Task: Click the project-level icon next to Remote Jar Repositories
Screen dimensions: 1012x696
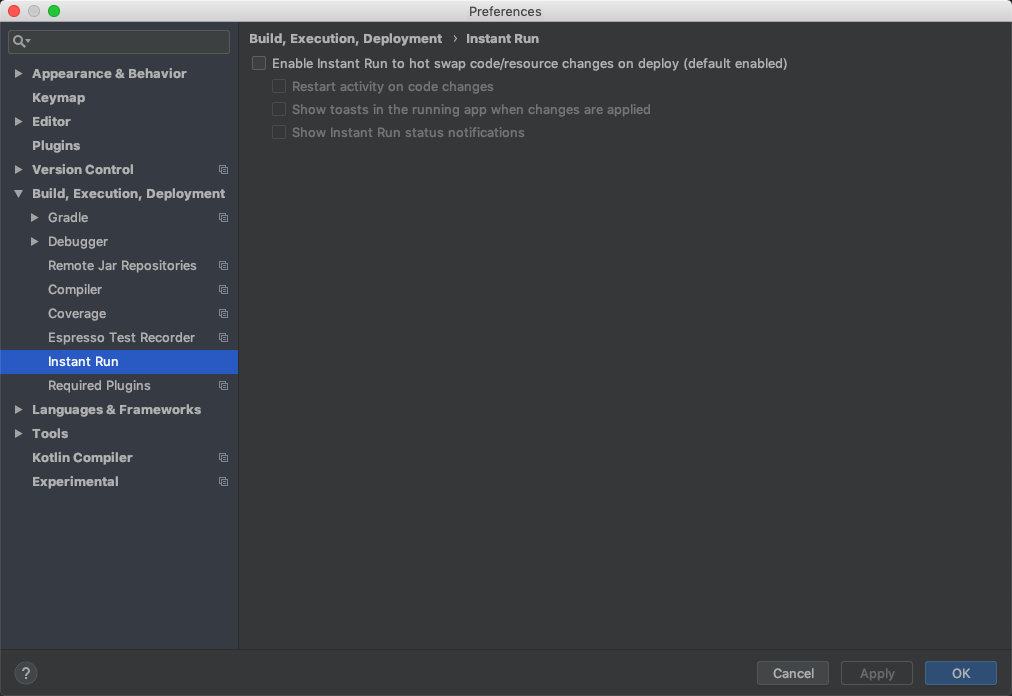Action: [223, 265]
